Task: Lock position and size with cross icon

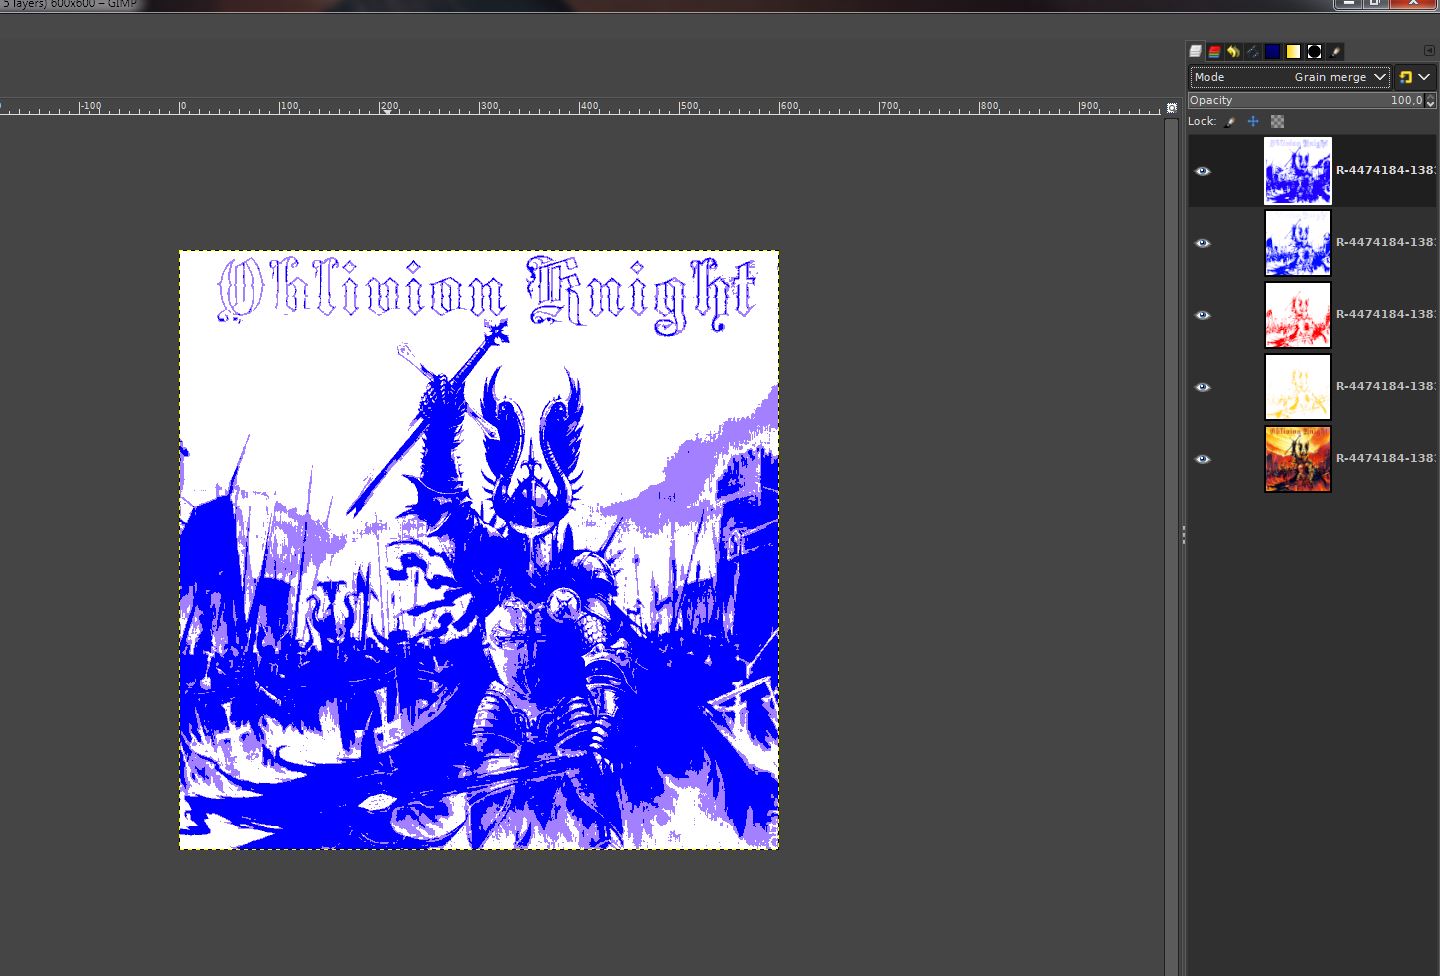Action: pos(1253,122)
